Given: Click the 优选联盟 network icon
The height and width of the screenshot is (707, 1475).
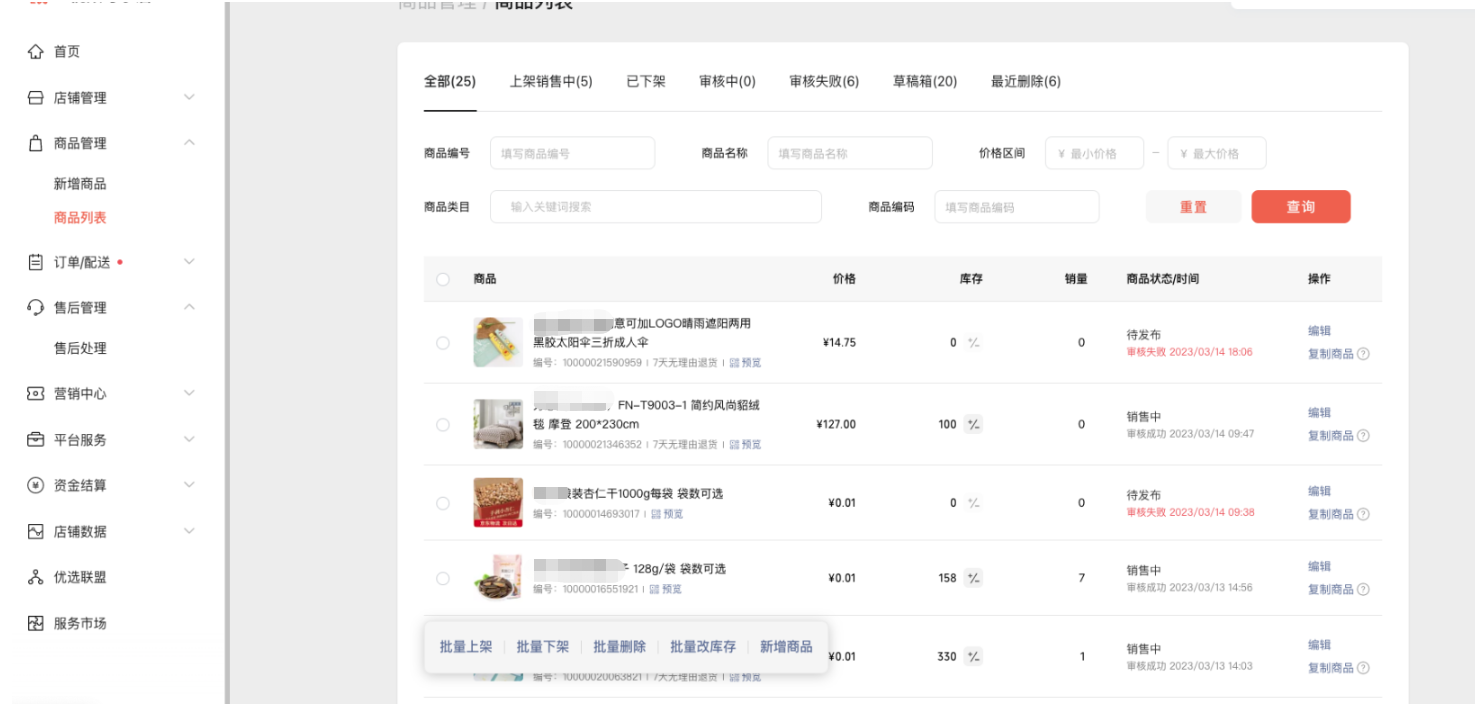Looking at the screenshot, I should click(36, 578).
